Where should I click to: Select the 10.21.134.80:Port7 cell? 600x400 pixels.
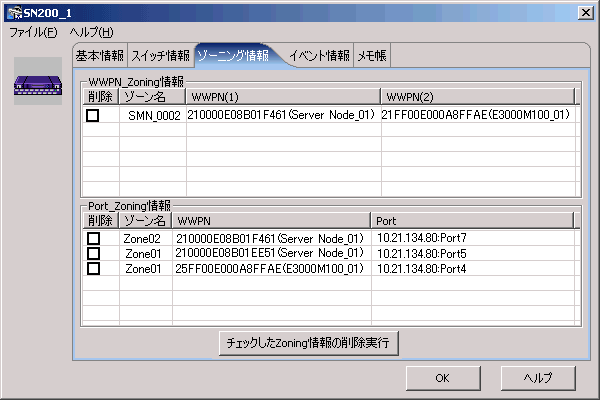[x=473, y=238]
